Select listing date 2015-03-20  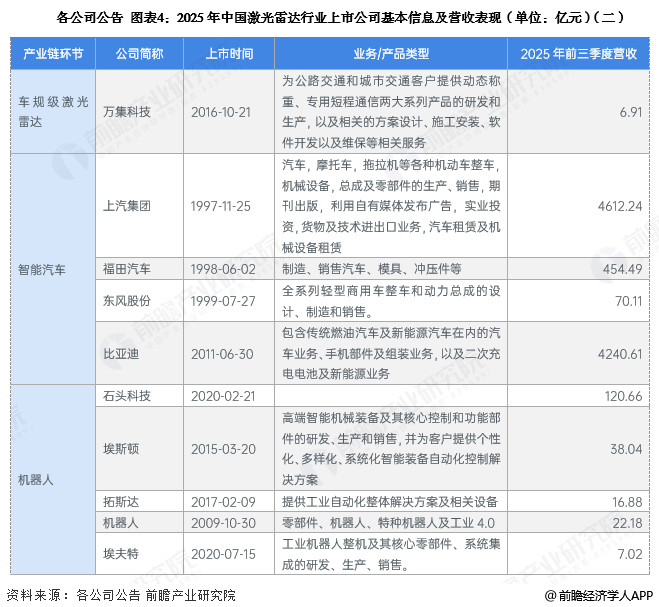pyautogui.click(x=223, y=449)
